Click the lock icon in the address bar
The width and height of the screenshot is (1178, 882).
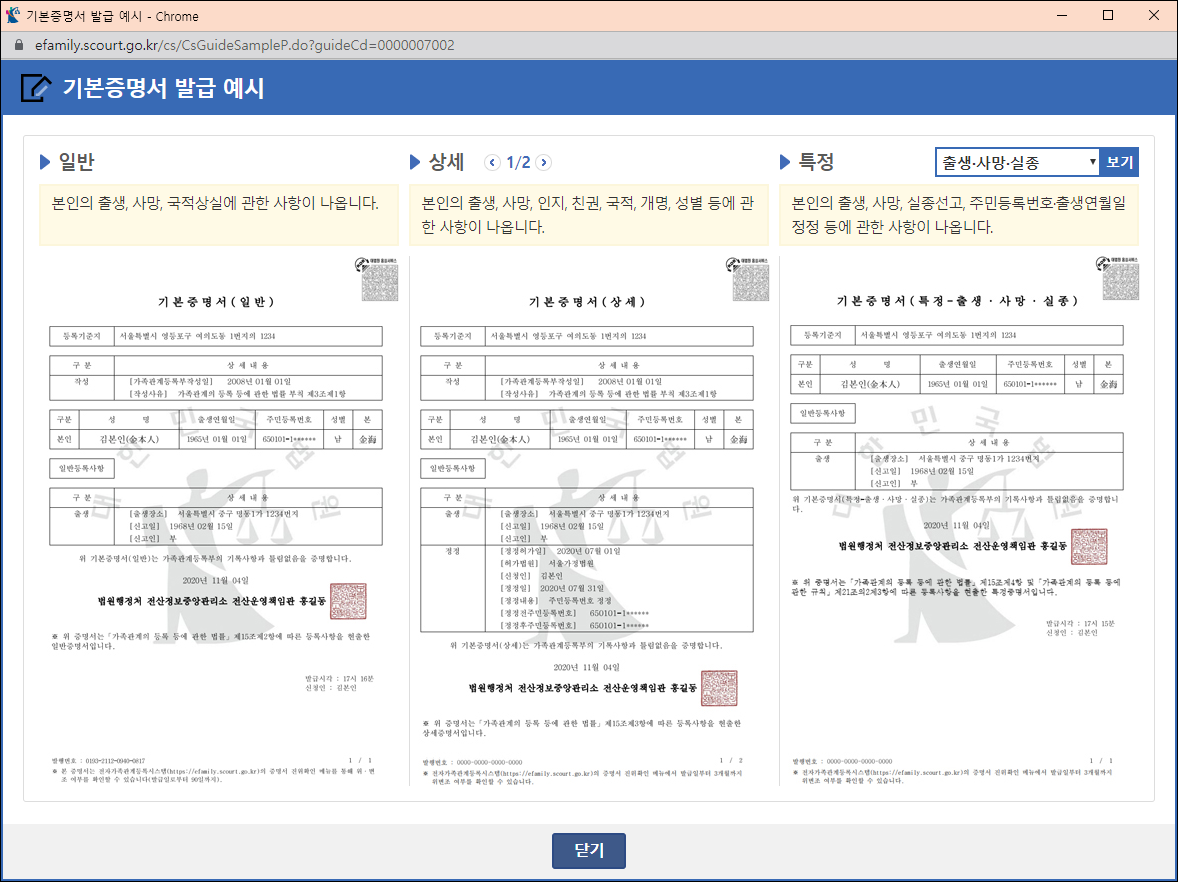pyautogui.click(x=21, y=45)
